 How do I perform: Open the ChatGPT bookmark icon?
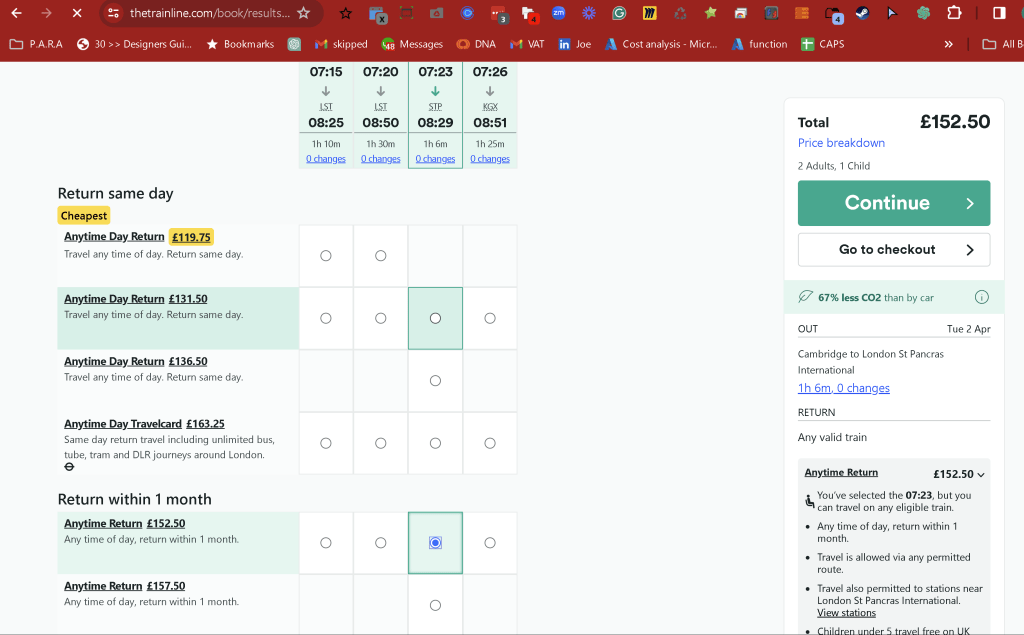pyautogui.click(x=295, y=44)
